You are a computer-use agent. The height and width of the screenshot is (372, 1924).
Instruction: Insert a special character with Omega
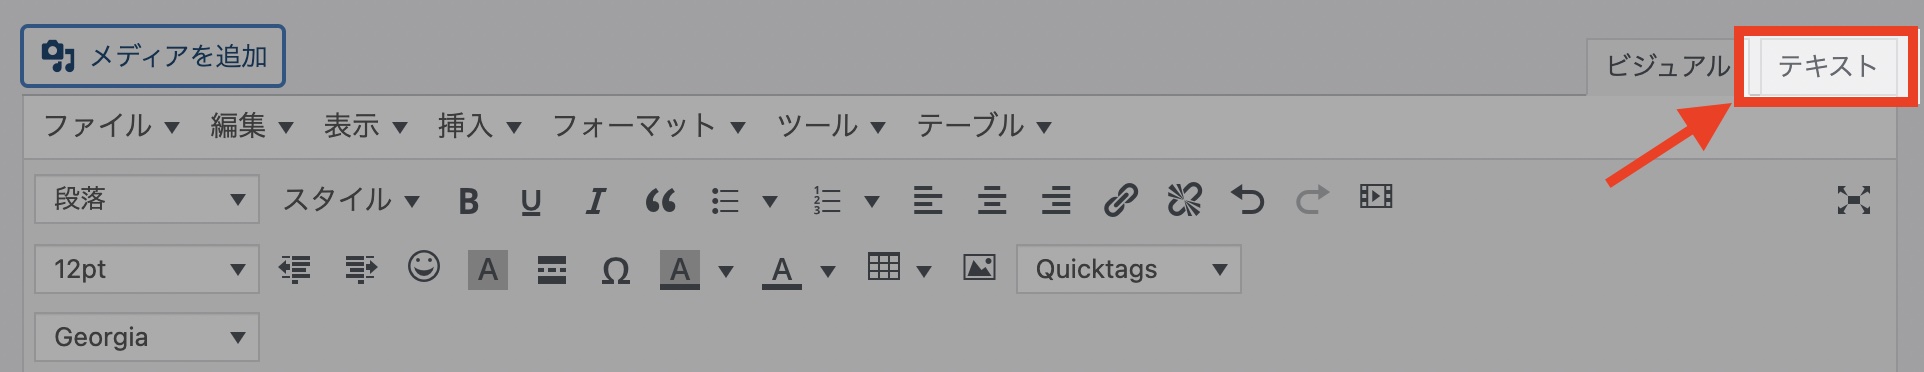point(615,270)
